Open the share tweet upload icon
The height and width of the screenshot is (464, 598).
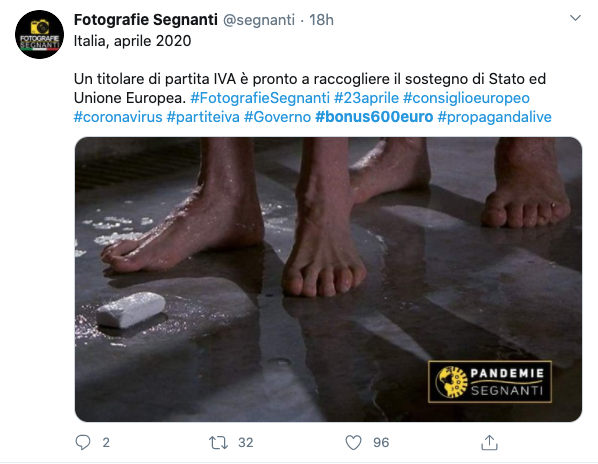click(x=489, y=442)
